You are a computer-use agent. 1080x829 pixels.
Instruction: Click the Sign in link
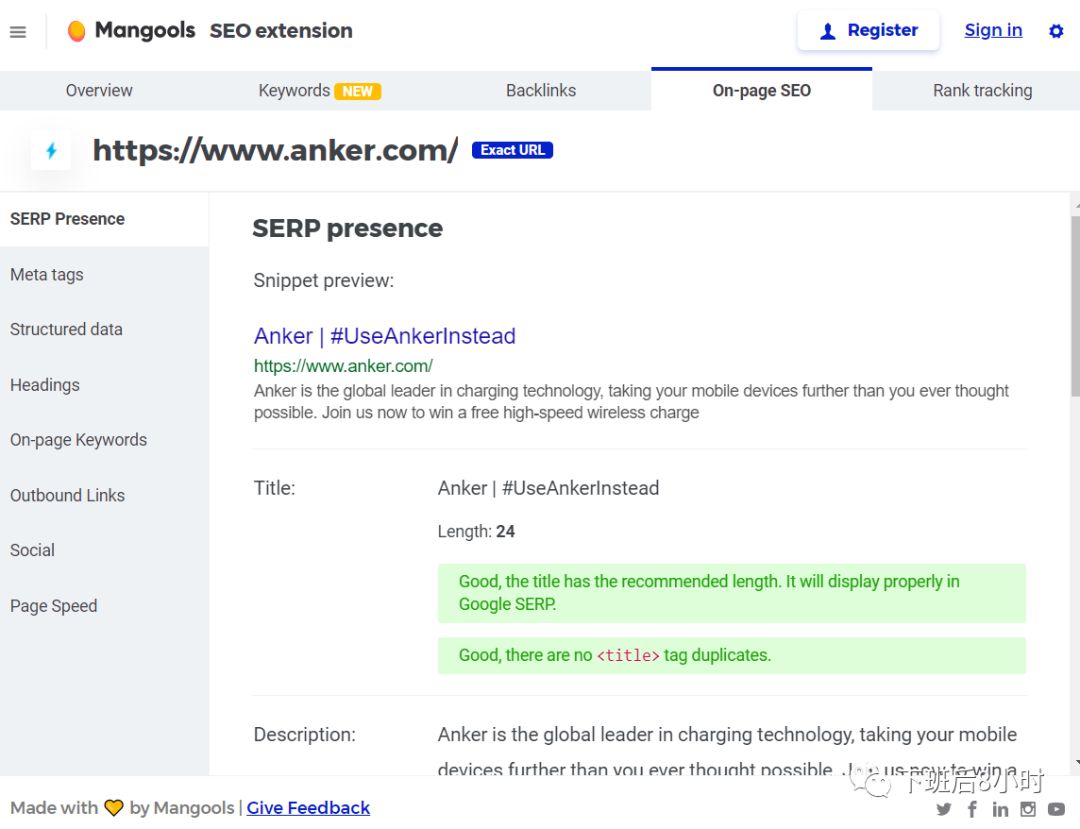click(x=993, y=30)
